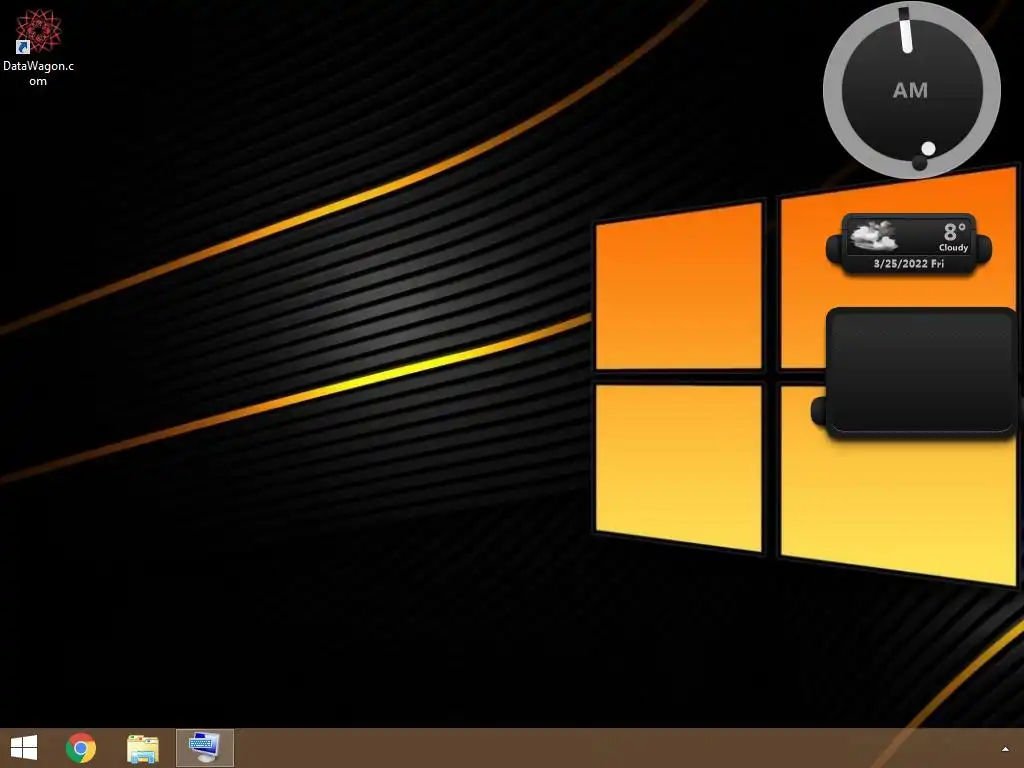Open the weather gadget showing 8° Cloudy

909,244
